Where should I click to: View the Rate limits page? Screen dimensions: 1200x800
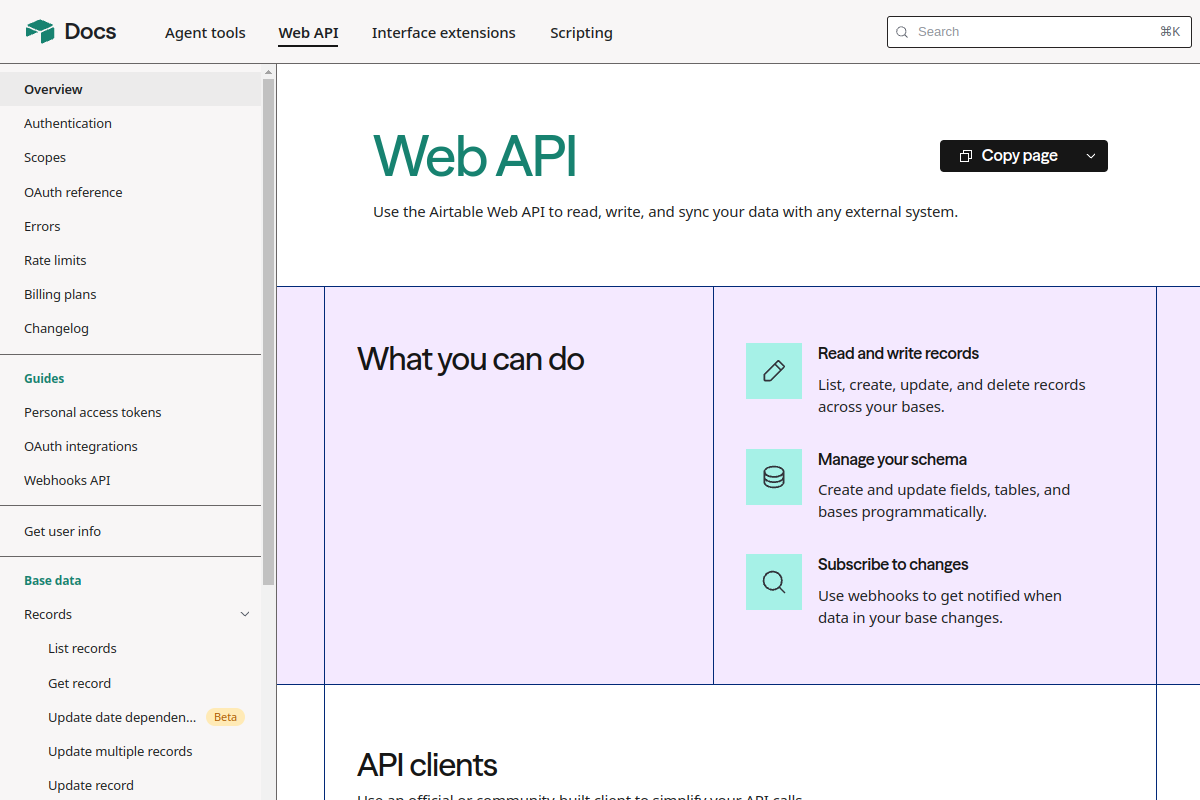(x=130, y=260)
